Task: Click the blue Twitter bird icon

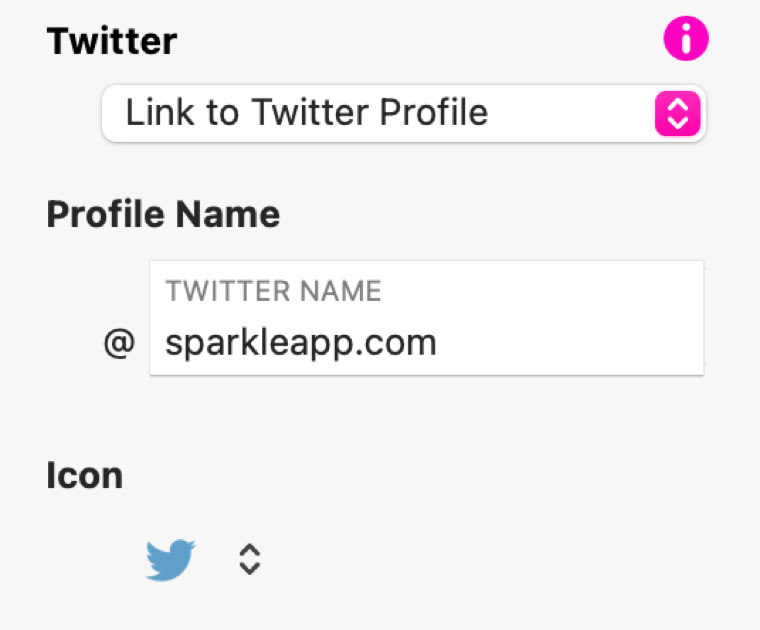Action: (170, 559)
